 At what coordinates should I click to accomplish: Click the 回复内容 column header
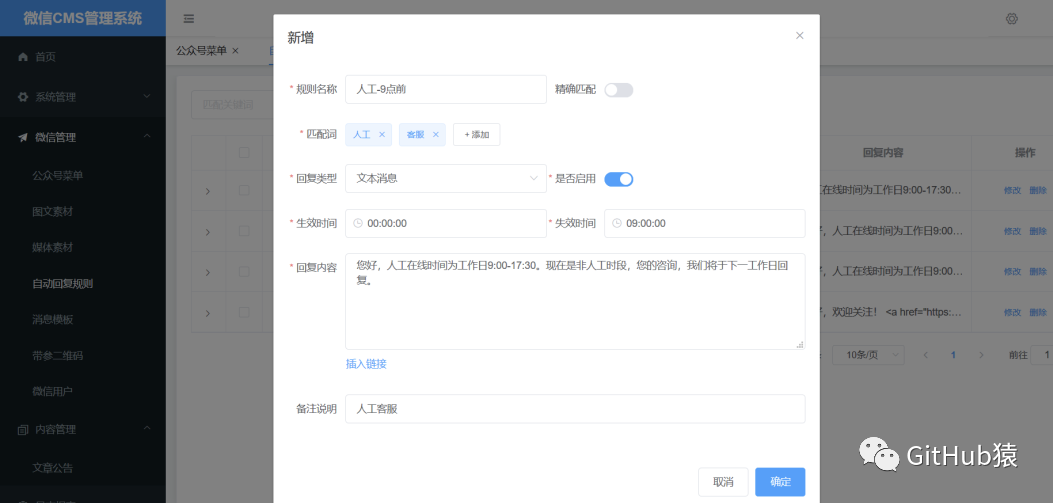coord(882,152)
